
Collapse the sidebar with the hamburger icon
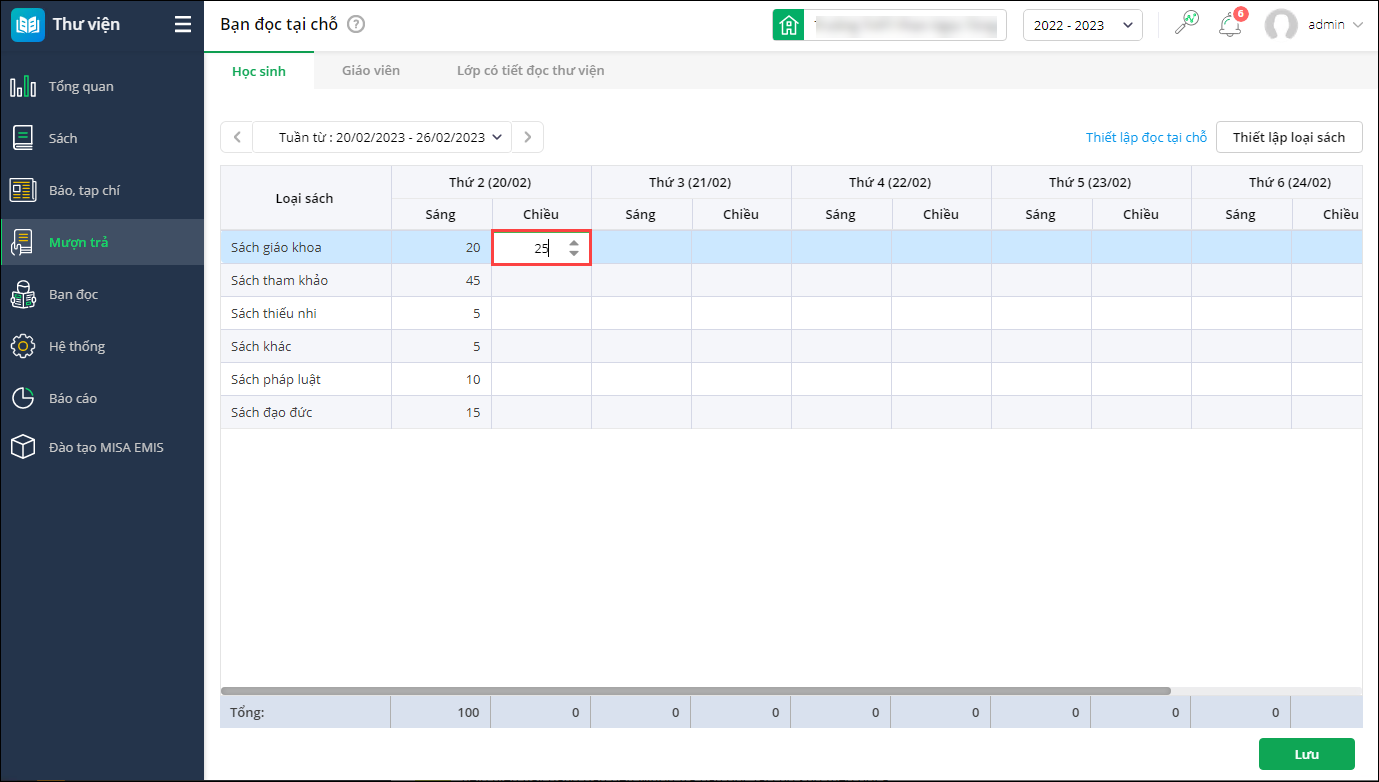coord(183,25)
